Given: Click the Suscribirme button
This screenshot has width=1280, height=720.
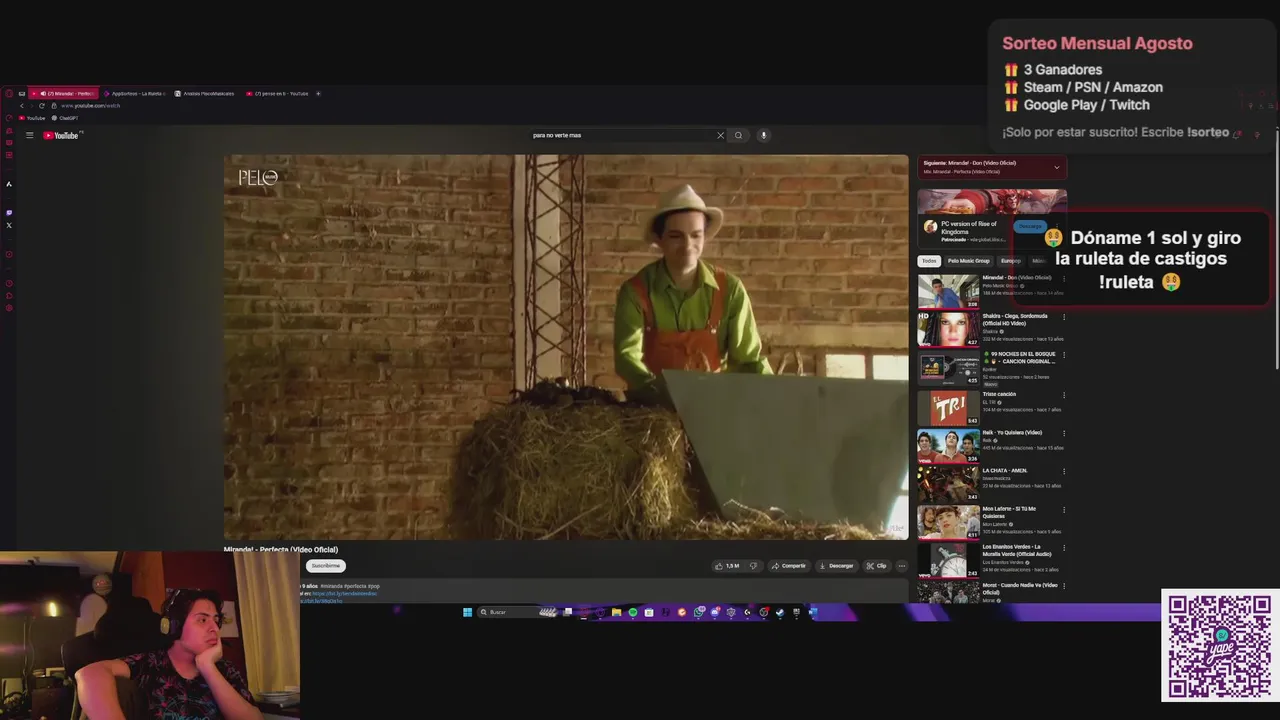Looking at the screenshot, I should pyautogui.click(x=325, y=566).
